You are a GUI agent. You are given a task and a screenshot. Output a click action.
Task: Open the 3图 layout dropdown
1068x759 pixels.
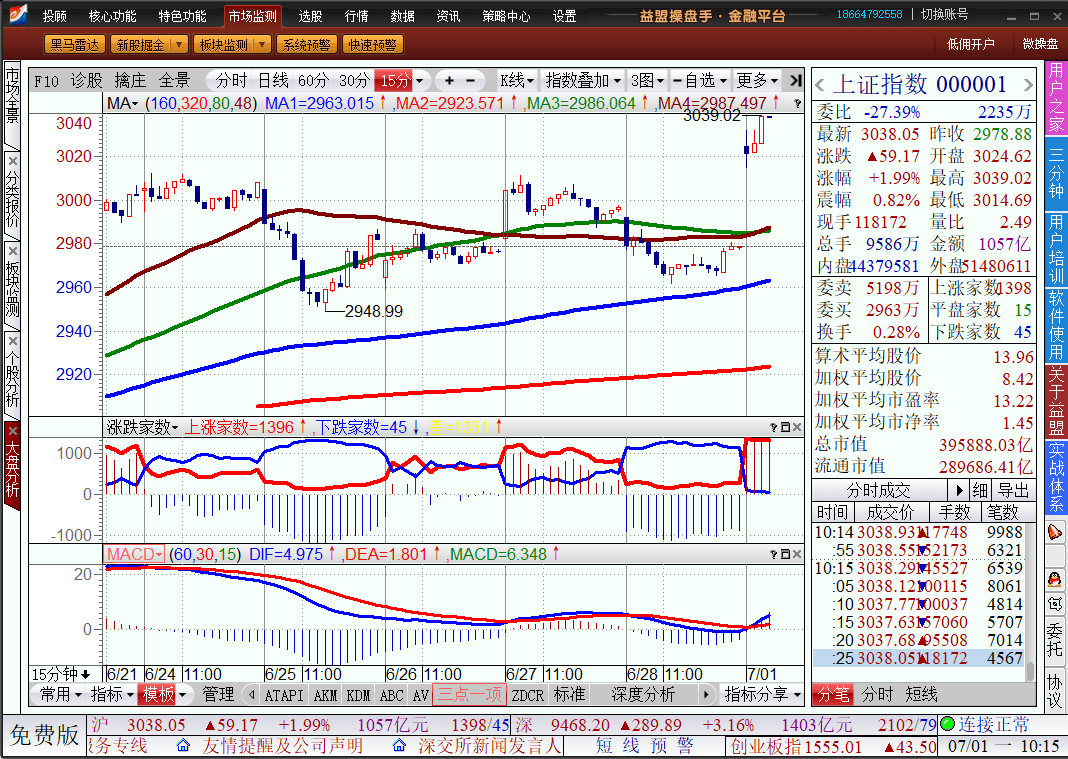click(647, 80)
